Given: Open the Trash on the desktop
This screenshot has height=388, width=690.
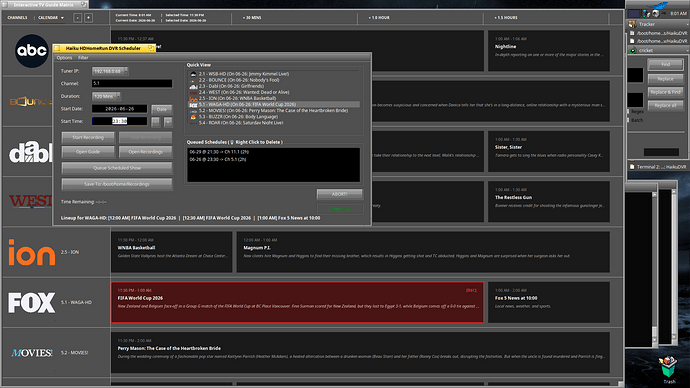Looking at the screenshot, I should tap(669, 369).
